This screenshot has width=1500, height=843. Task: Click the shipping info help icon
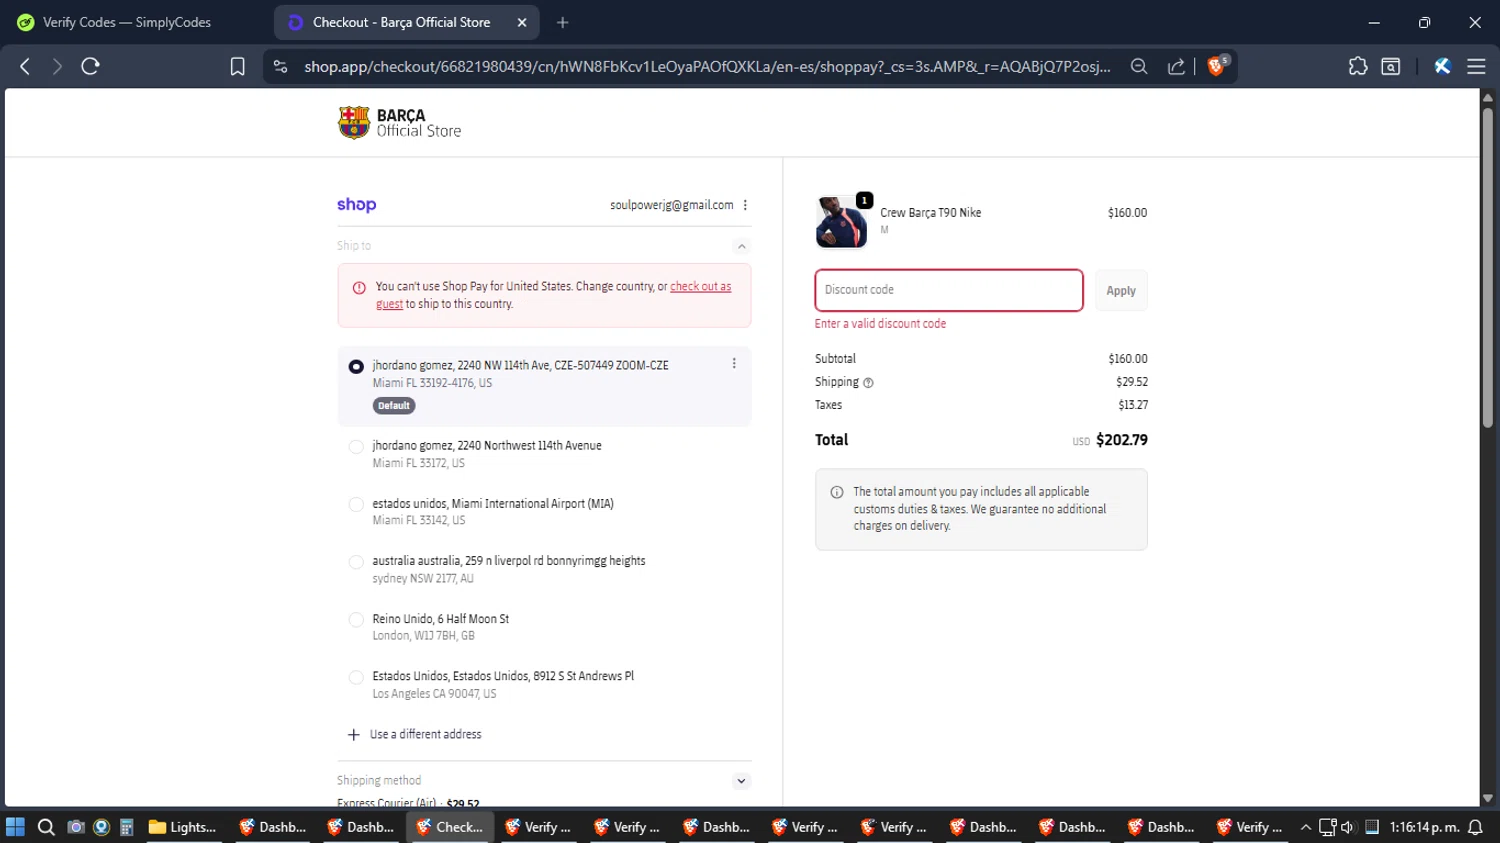[x=868, y=383]
